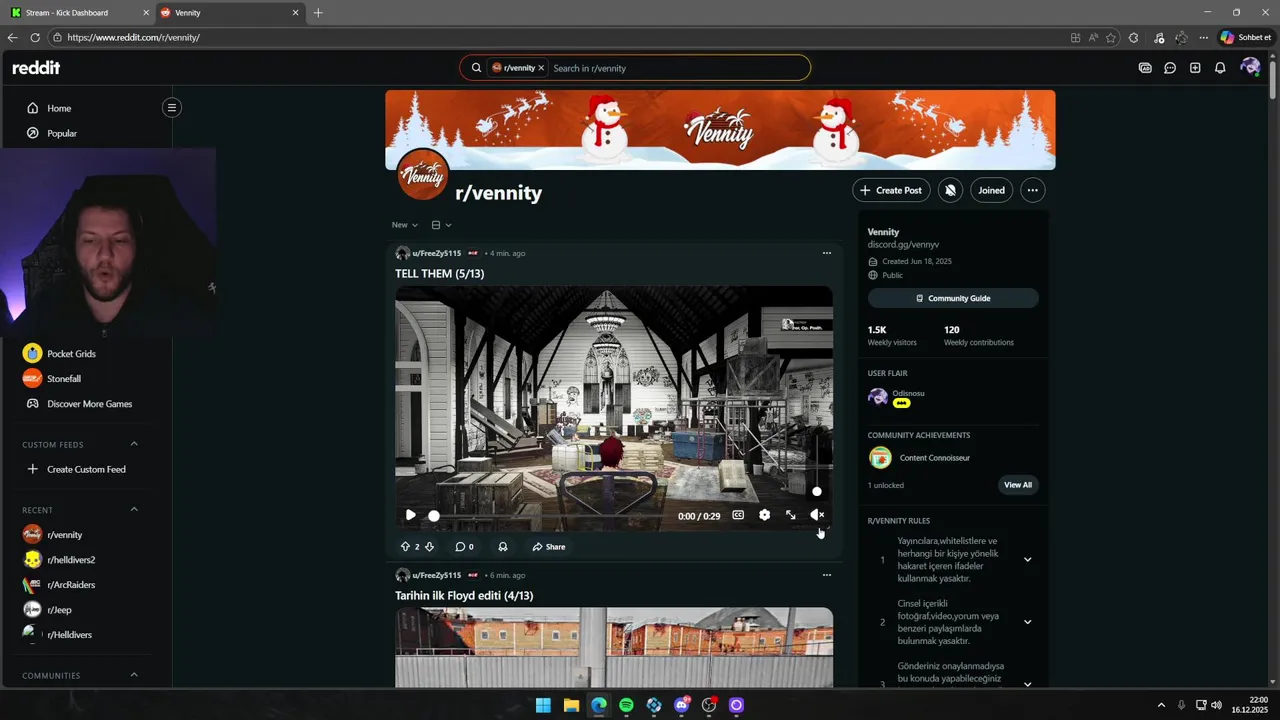Open options menu for TELL THEM post

click(826, 253)
